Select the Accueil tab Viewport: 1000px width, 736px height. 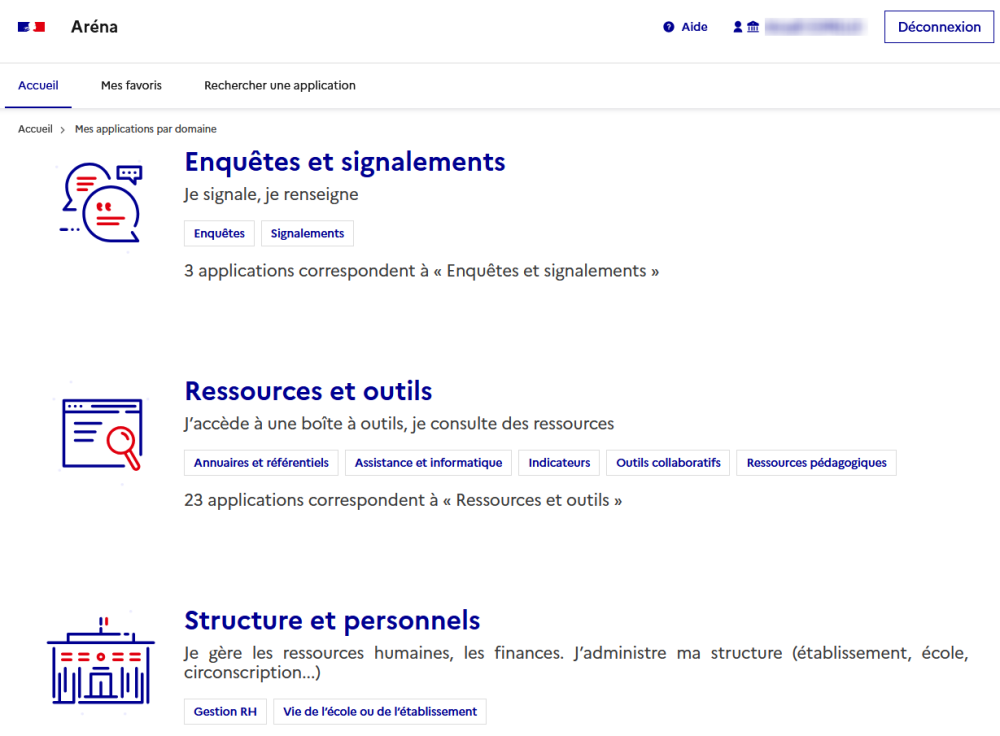click(38, 85)
